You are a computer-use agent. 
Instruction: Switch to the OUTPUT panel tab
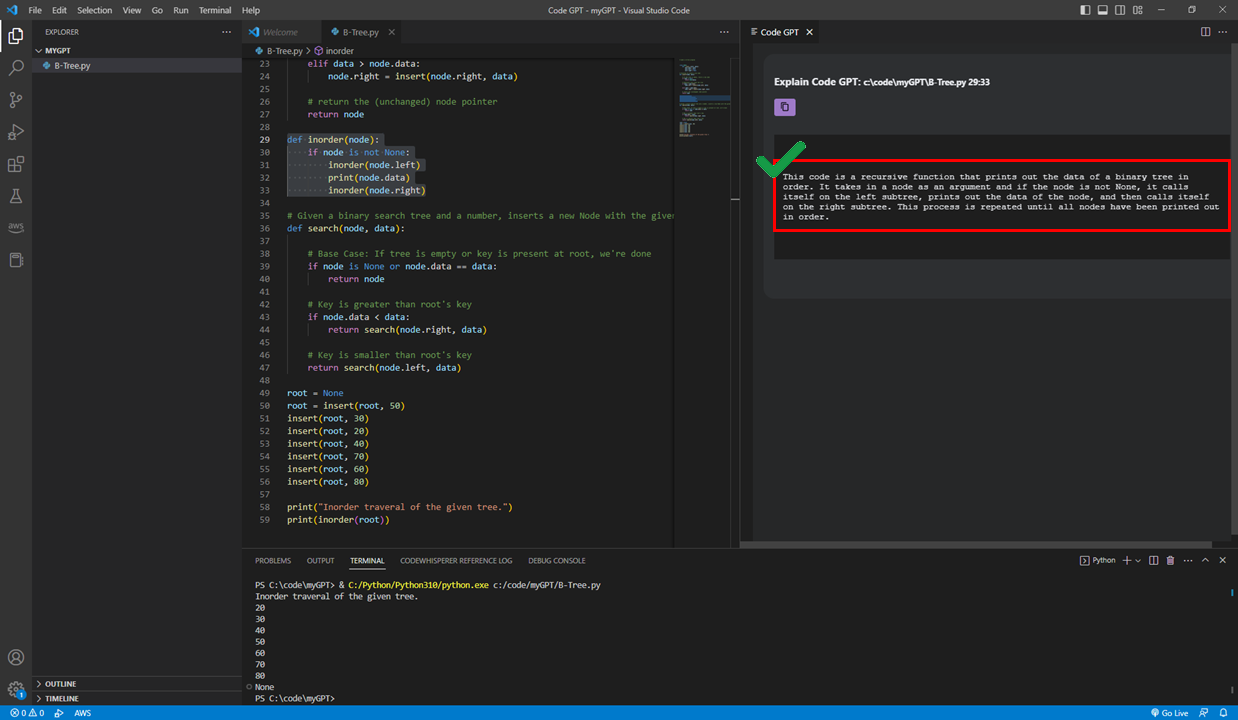coord(321,561)
